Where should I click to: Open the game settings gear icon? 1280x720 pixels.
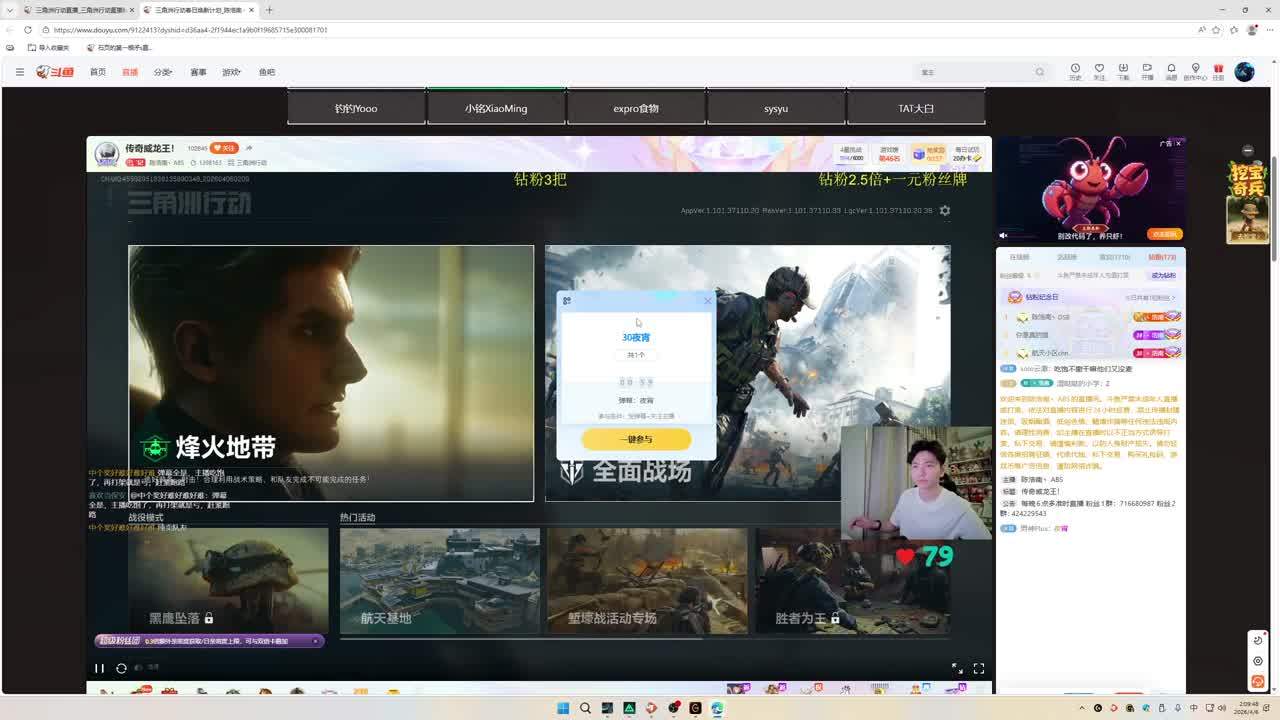coord(945,211)
